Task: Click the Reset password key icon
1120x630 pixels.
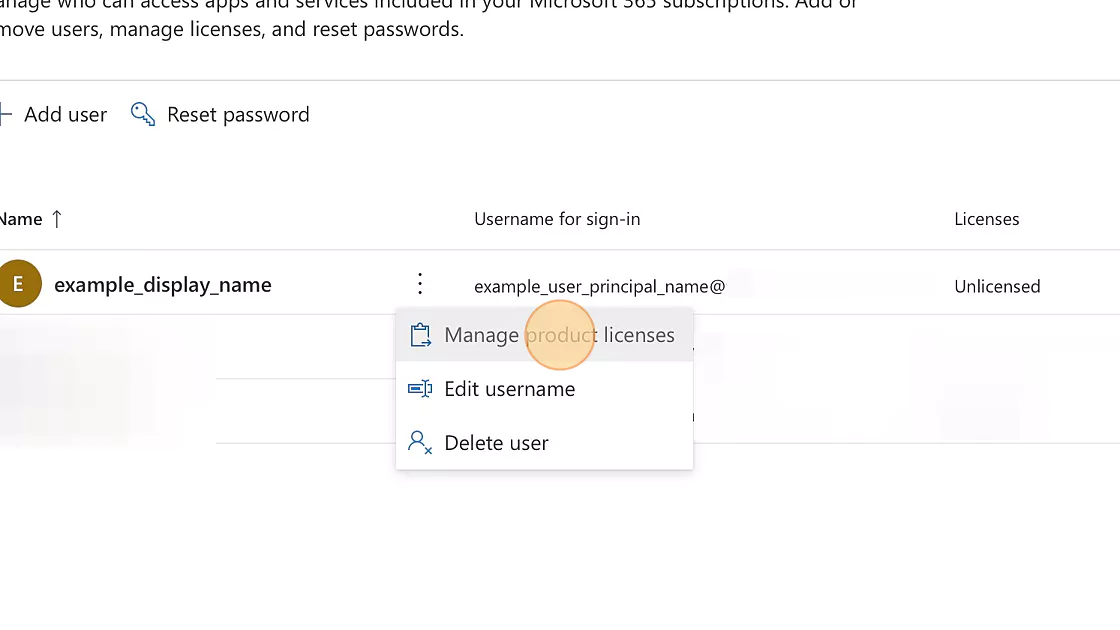Action: (x=142, y=114)
